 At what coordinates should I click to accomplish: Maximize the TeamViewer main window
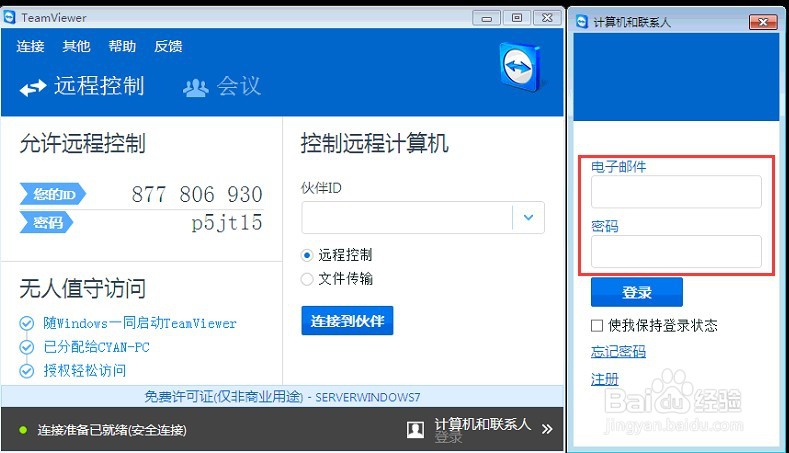(517, 18)
